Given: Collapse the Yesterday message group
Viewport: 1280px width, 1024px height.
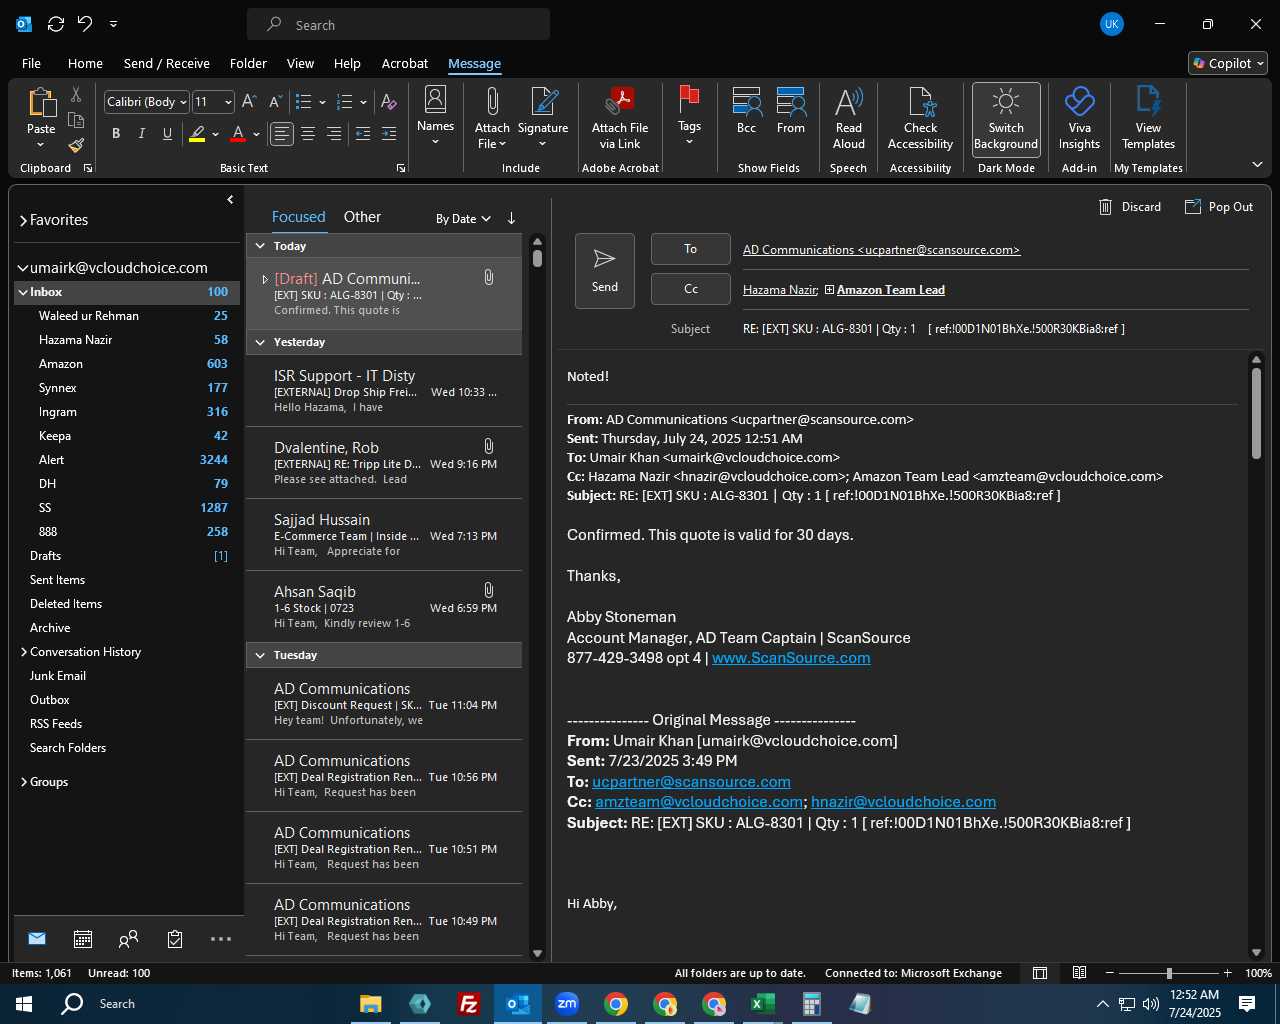Looking at the screenshot, I should point(260,342).
